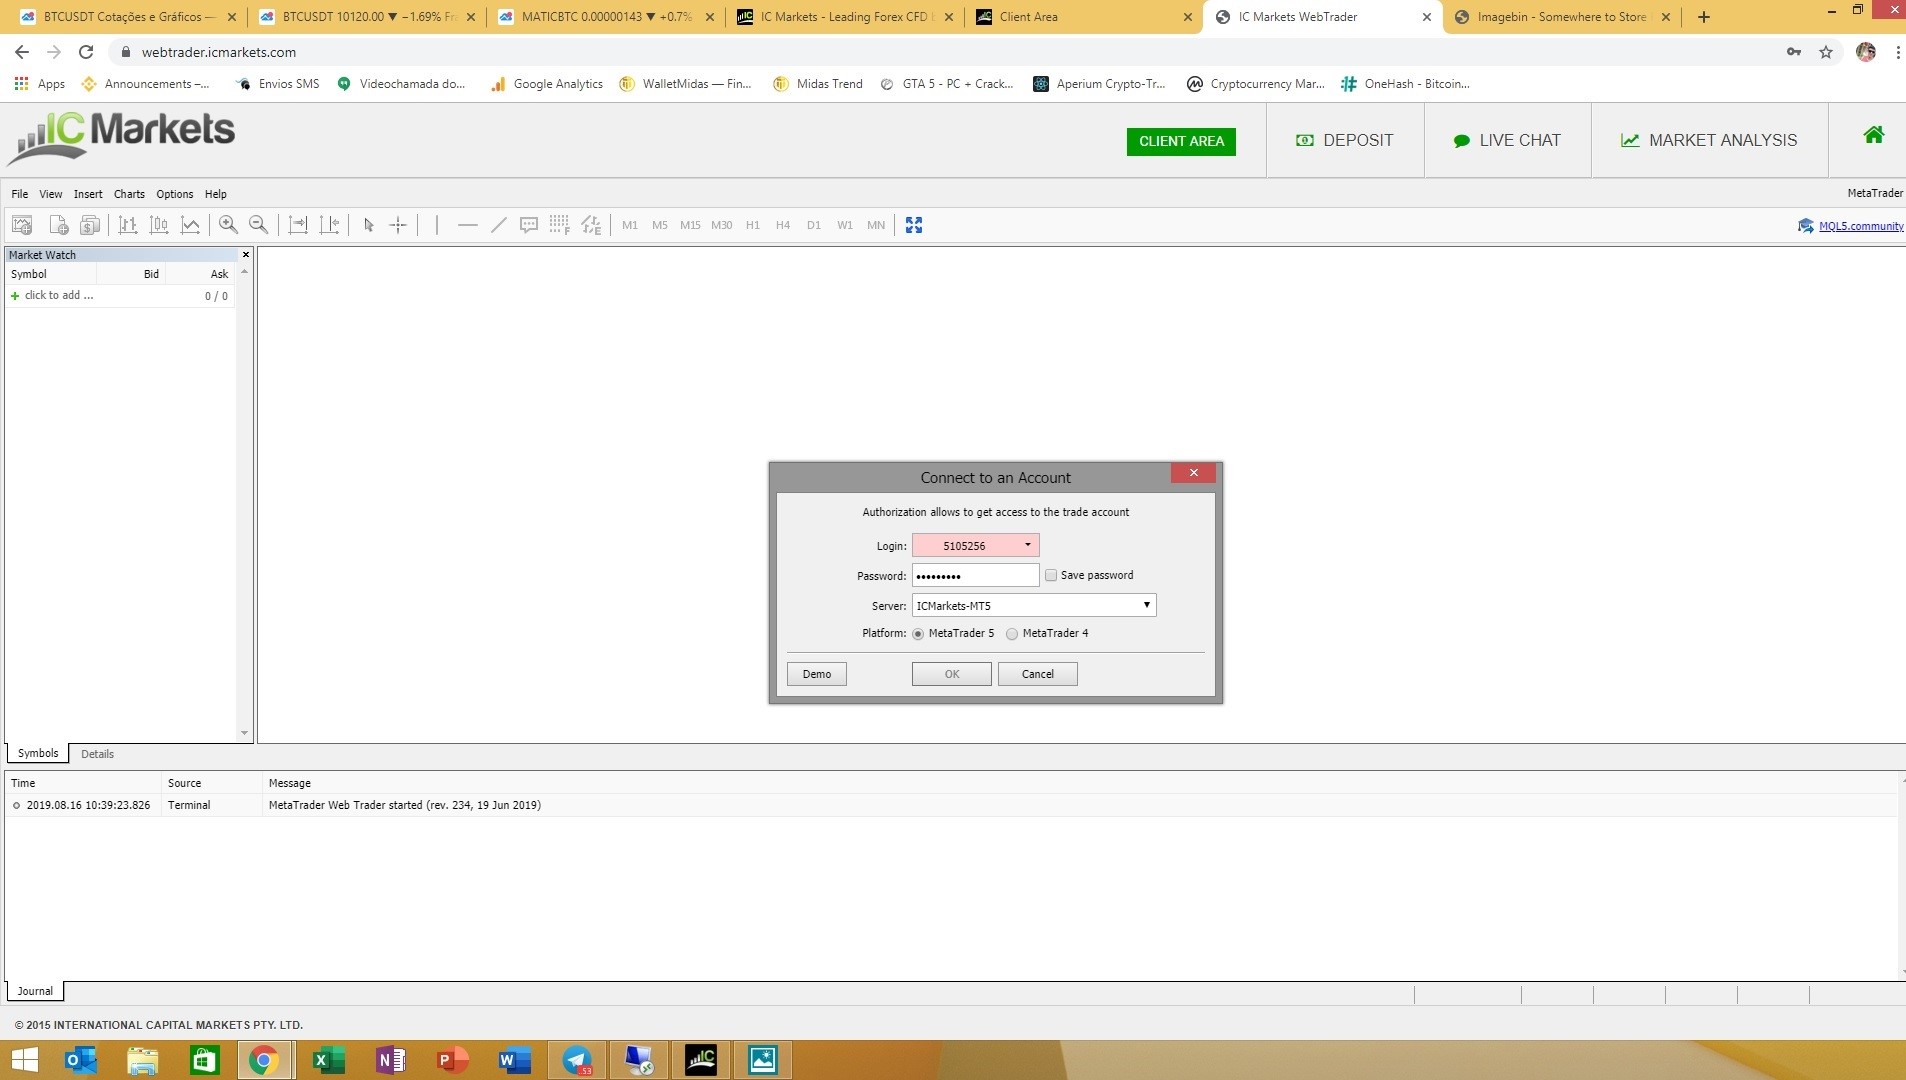Close the Market Watch panel
This screenshot has height=1080, width=1906.
click(x=246, y=255)
